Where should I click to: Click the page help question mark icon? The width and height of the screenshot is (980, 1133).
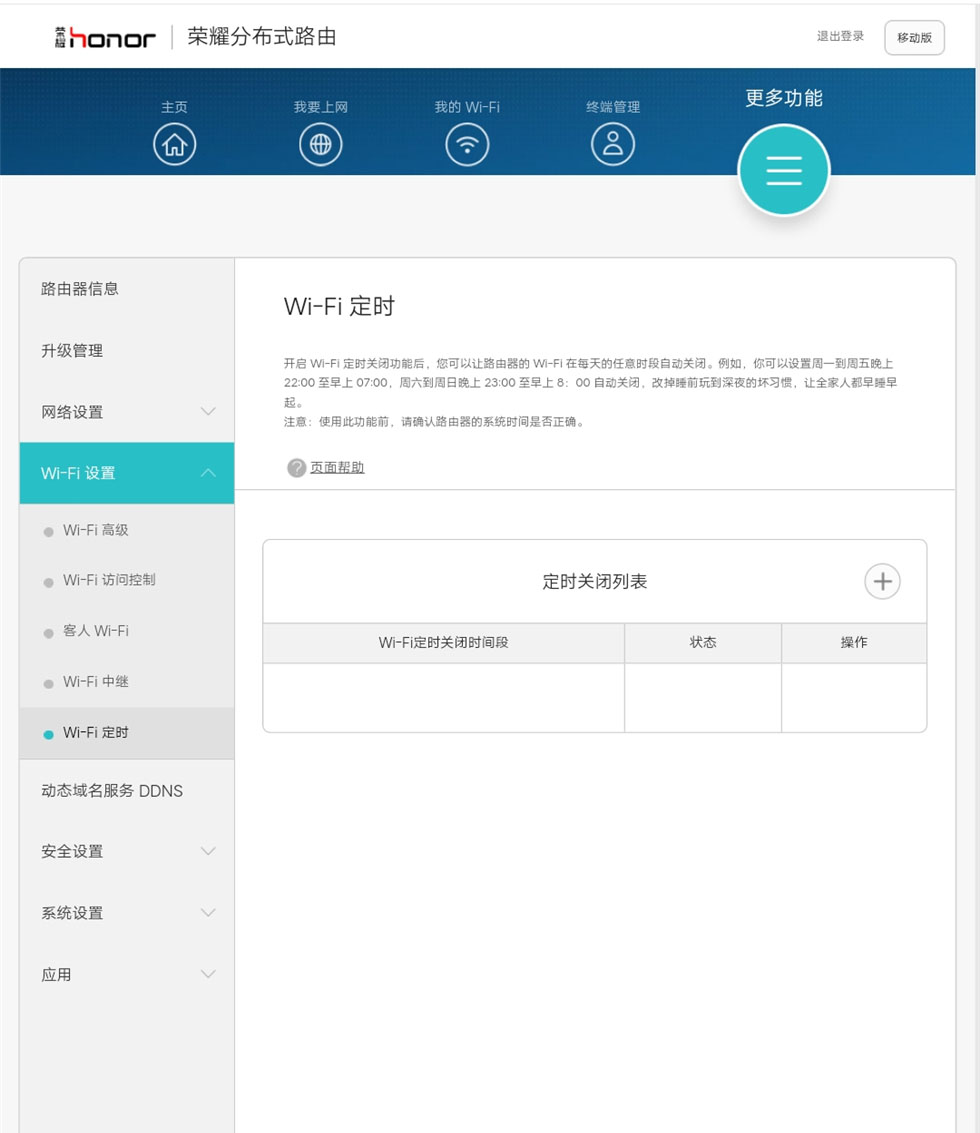tap(297, 468)
